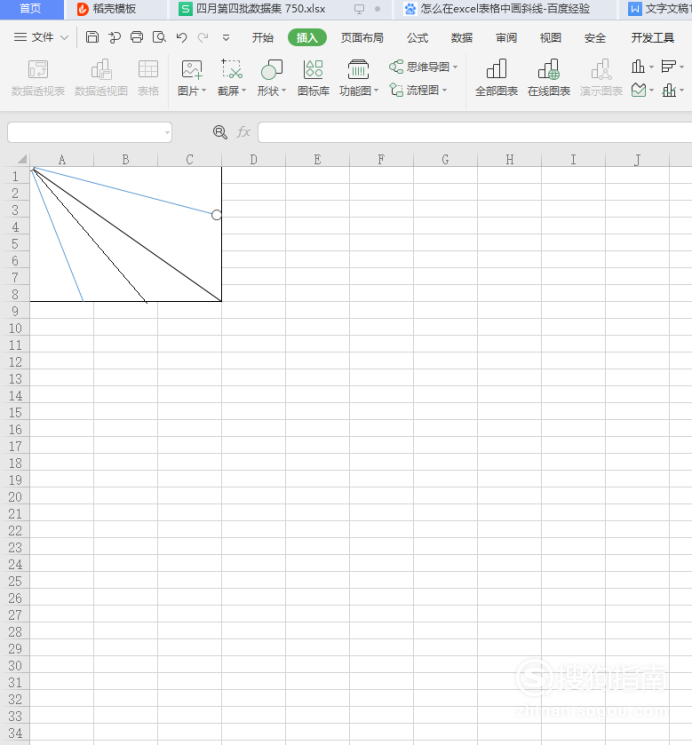This screenshot has width=692, height=745.
Task: Insert a column chart icon
Action: pyautogui.click(x=638, y=67)
